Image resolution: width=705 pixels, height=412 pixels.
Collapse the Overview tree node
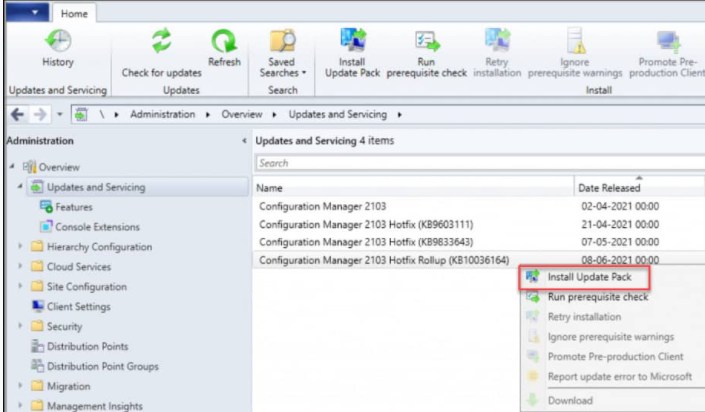pyautogui.click(x=12, y=166)
